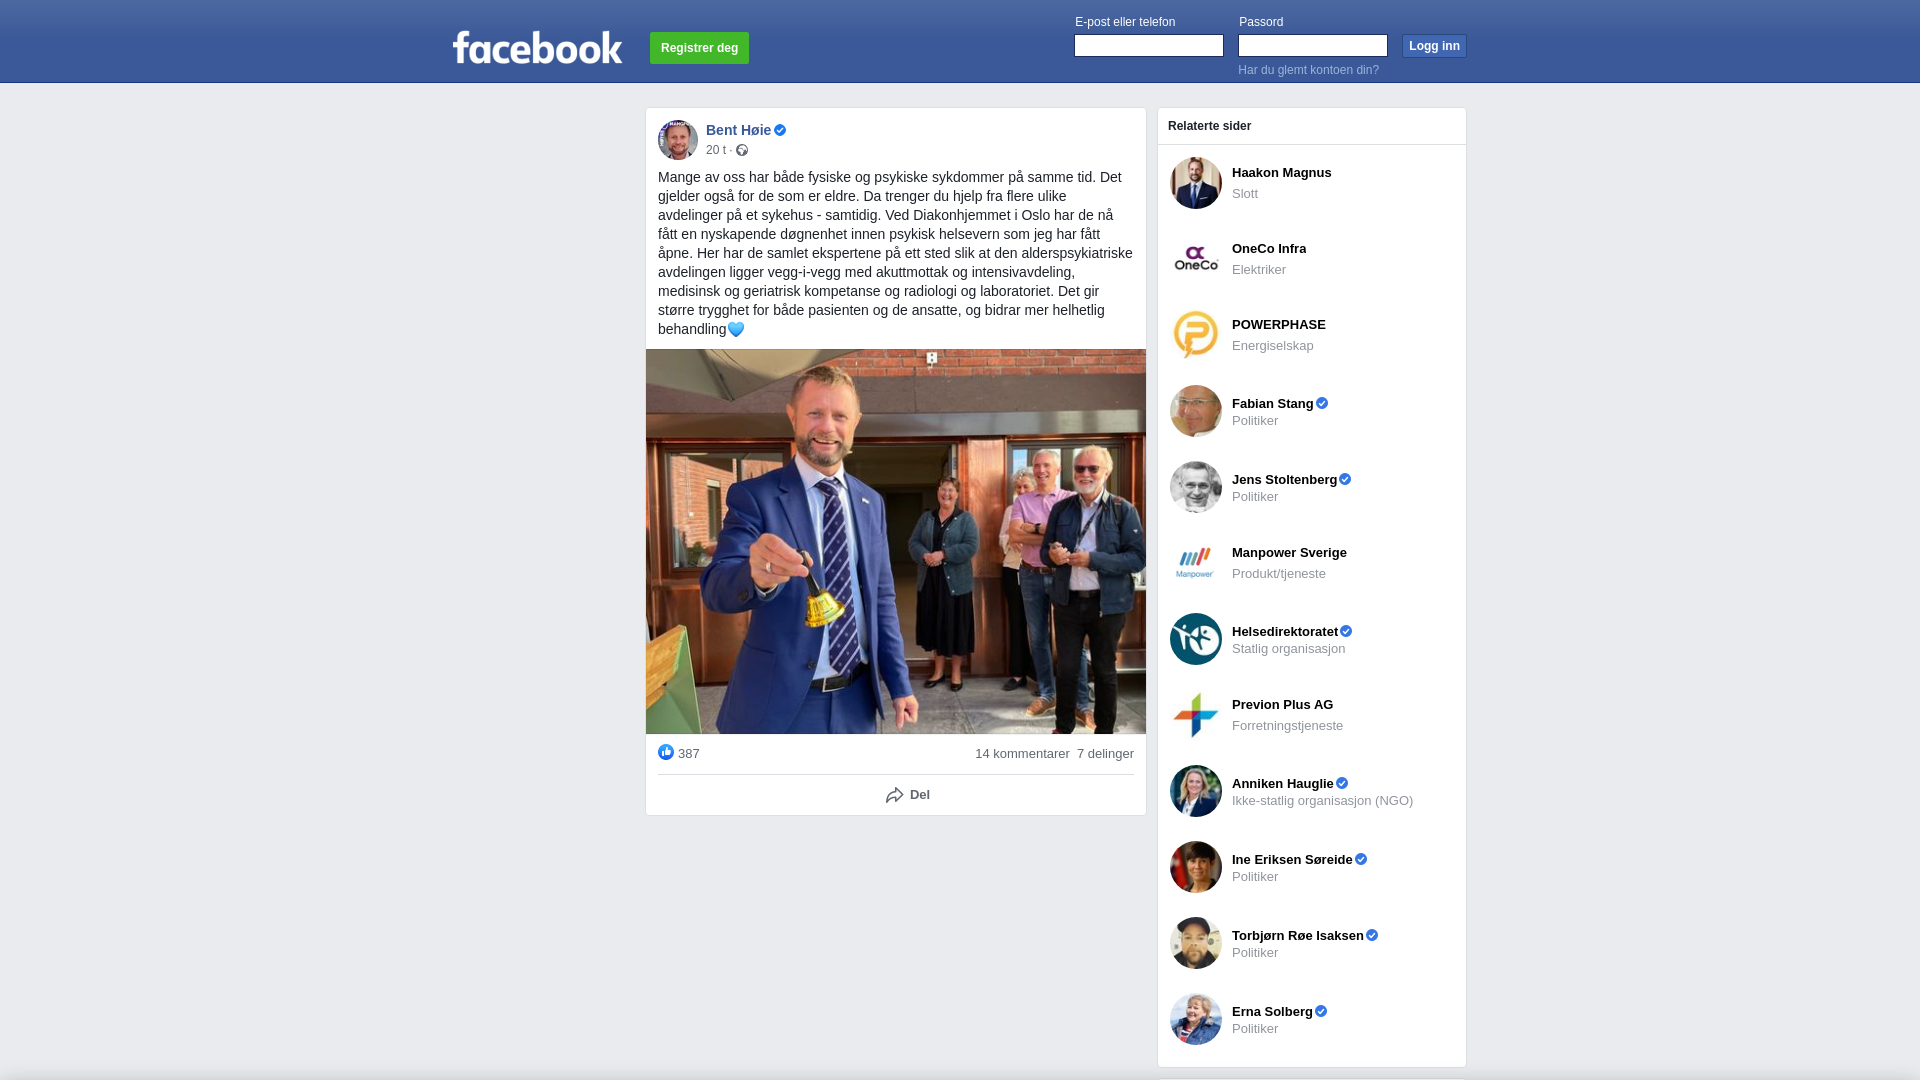The width and height of the screenshot is (1920, 1080).
Task: Click the public globe icon under Bent Høie
Action: click(x=742, y=150)
